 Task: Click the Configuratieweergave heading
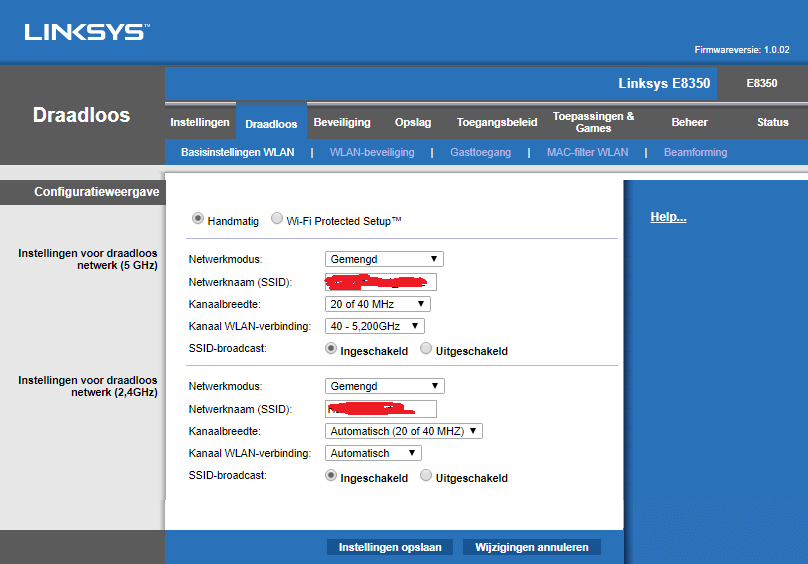(97, 192)
